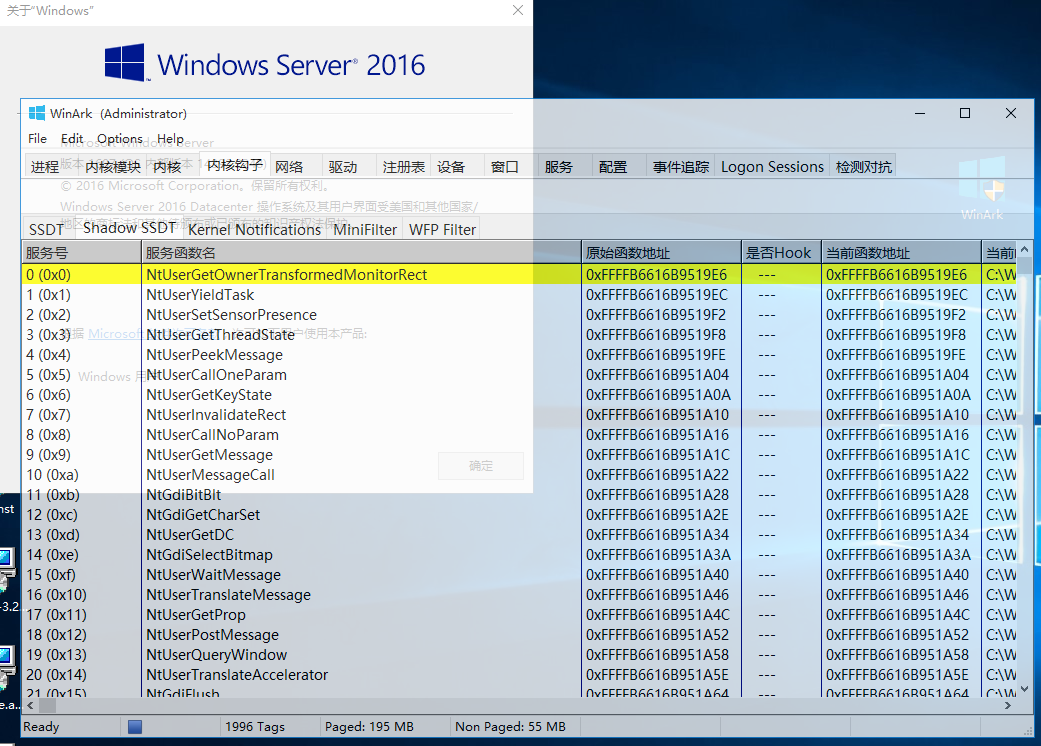
Task: Select the NtUserGetKeyState row
Action: 519,395
